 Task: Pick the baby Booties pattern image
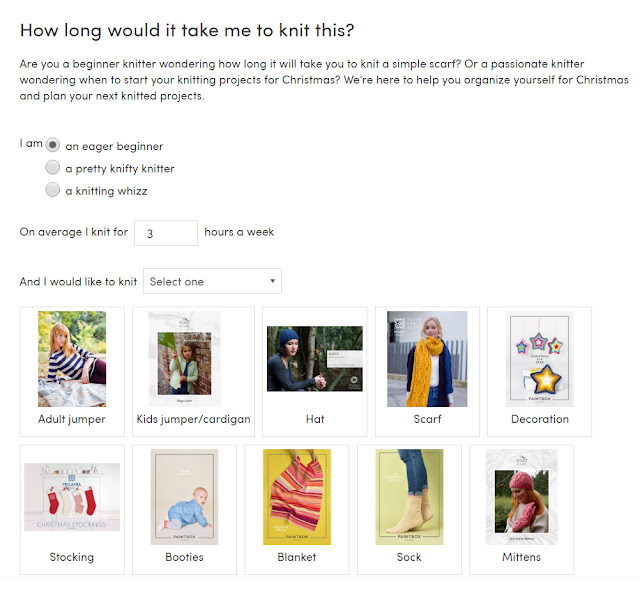pos(184,497)
